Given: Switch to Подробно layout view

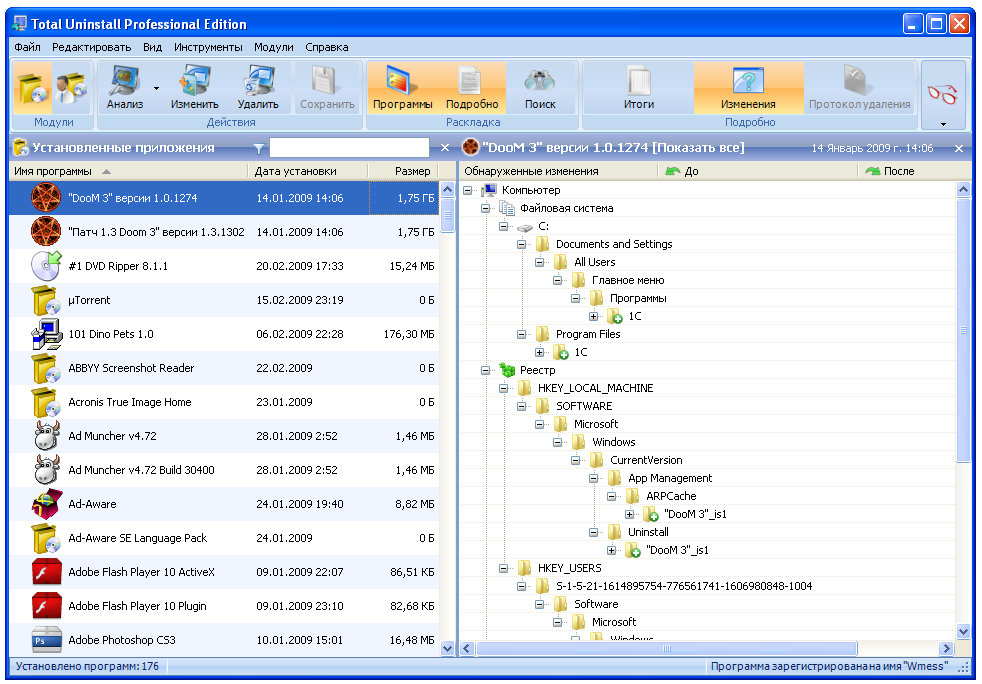Looking at the screenshot, I should tap(472, 88).
